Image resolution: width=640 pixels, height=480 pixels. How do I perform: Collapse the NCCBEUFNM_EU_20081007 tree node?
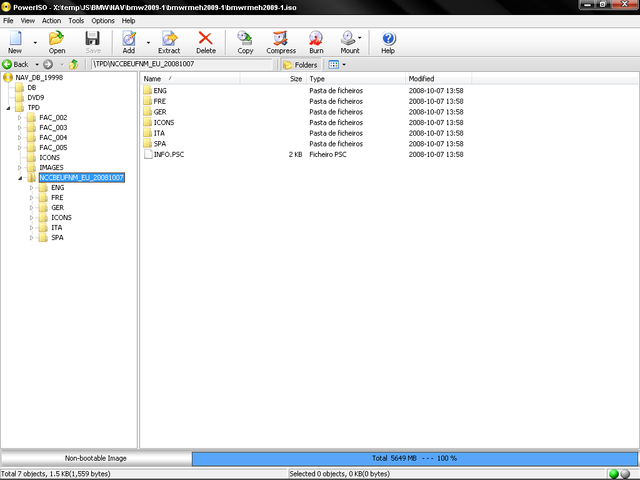click(20, 178)
